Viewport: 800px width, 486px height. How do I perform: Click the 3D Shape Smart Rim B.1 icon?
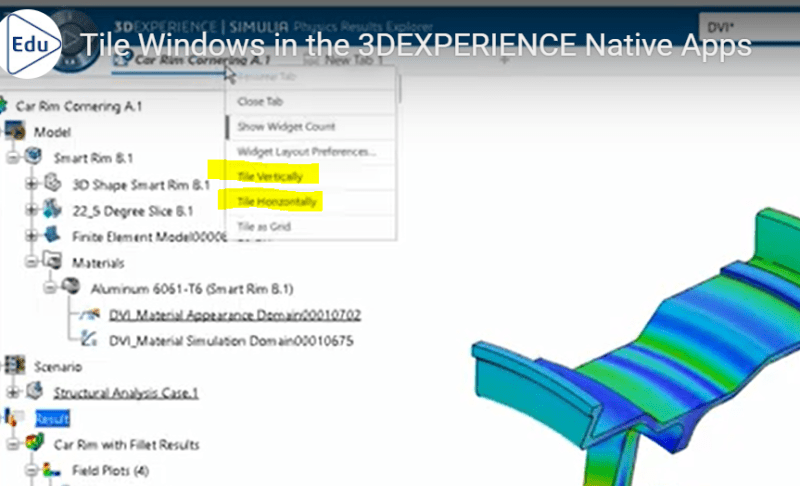pos(52,182)
